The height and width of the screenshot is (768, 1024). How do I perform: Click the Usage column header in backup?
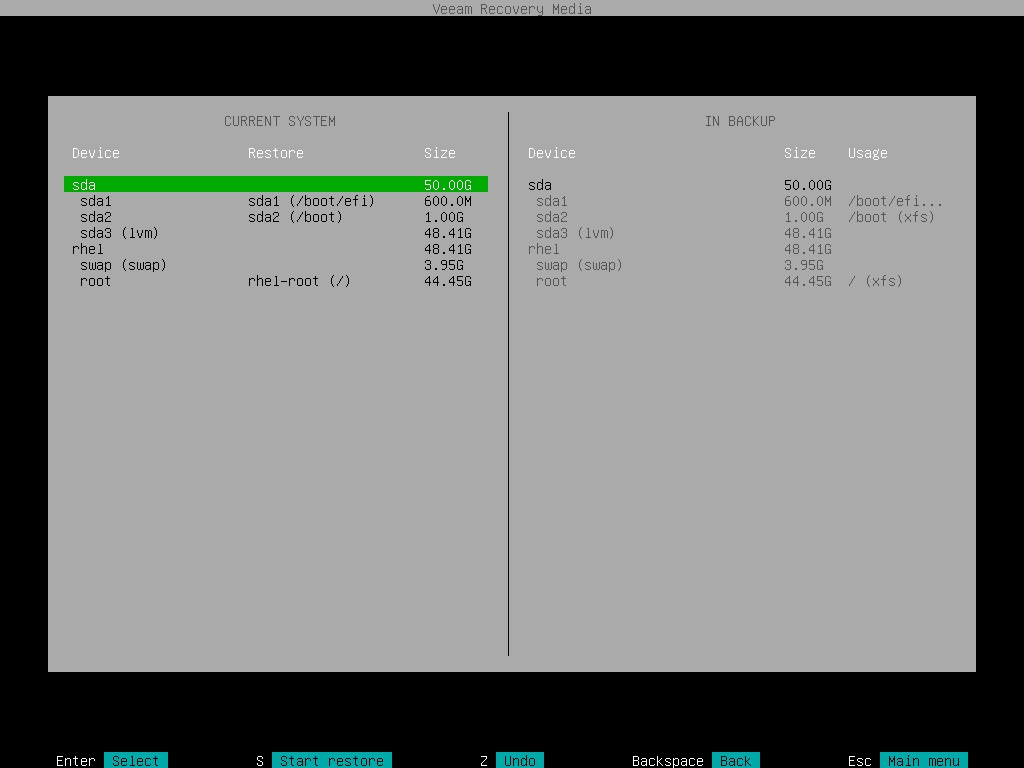coord(867,153)
